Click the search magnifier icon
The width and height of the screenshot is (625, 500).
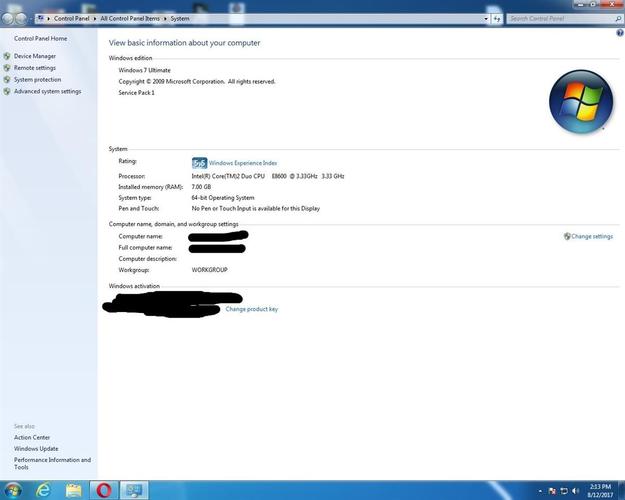pyautogui.click(x=618, y=19)
